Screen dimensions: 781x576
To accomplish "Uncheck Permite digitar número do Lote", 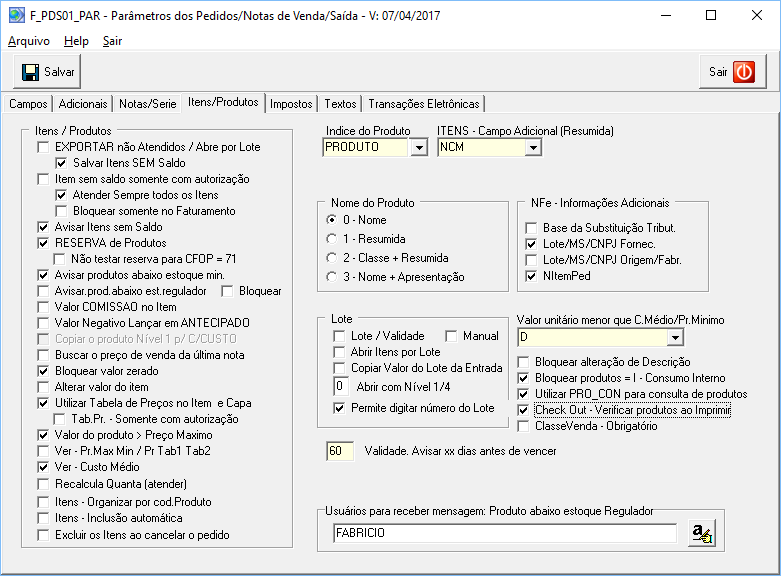I will tap(339, 409).
